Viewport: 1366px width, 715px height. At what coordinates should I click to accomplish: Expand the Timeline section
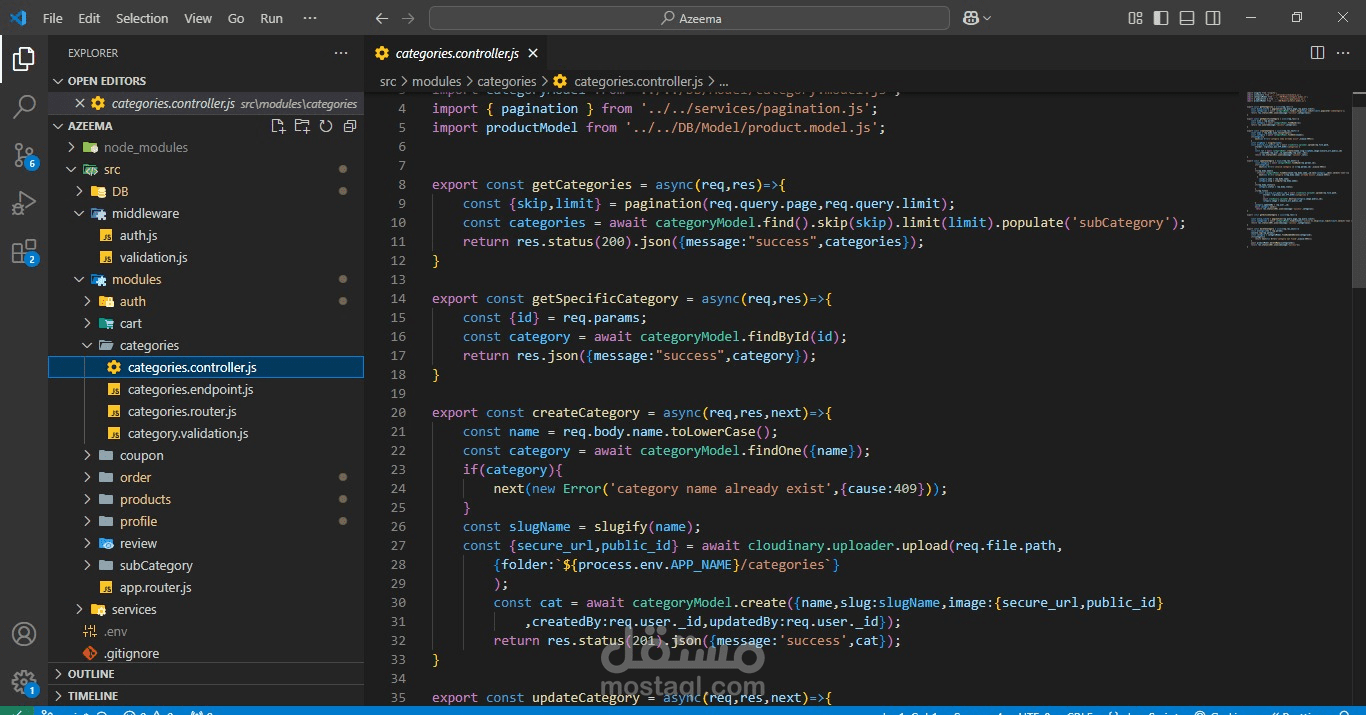coord(206,696)
